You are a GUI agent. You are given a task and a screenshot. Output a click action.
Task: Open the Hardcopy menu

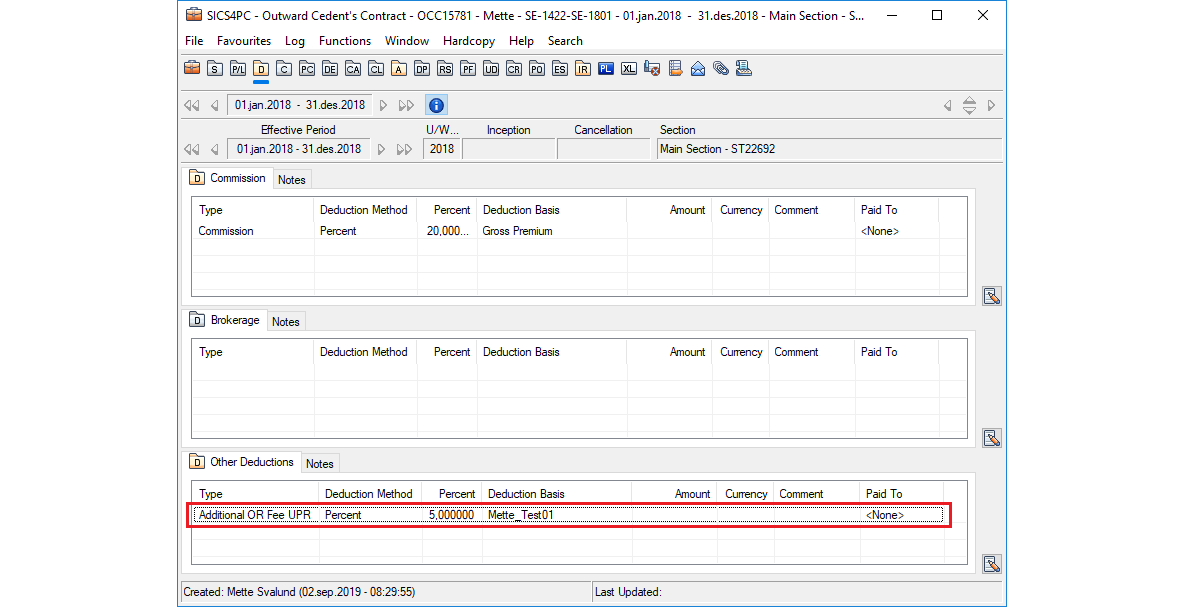tap(469, 41)
